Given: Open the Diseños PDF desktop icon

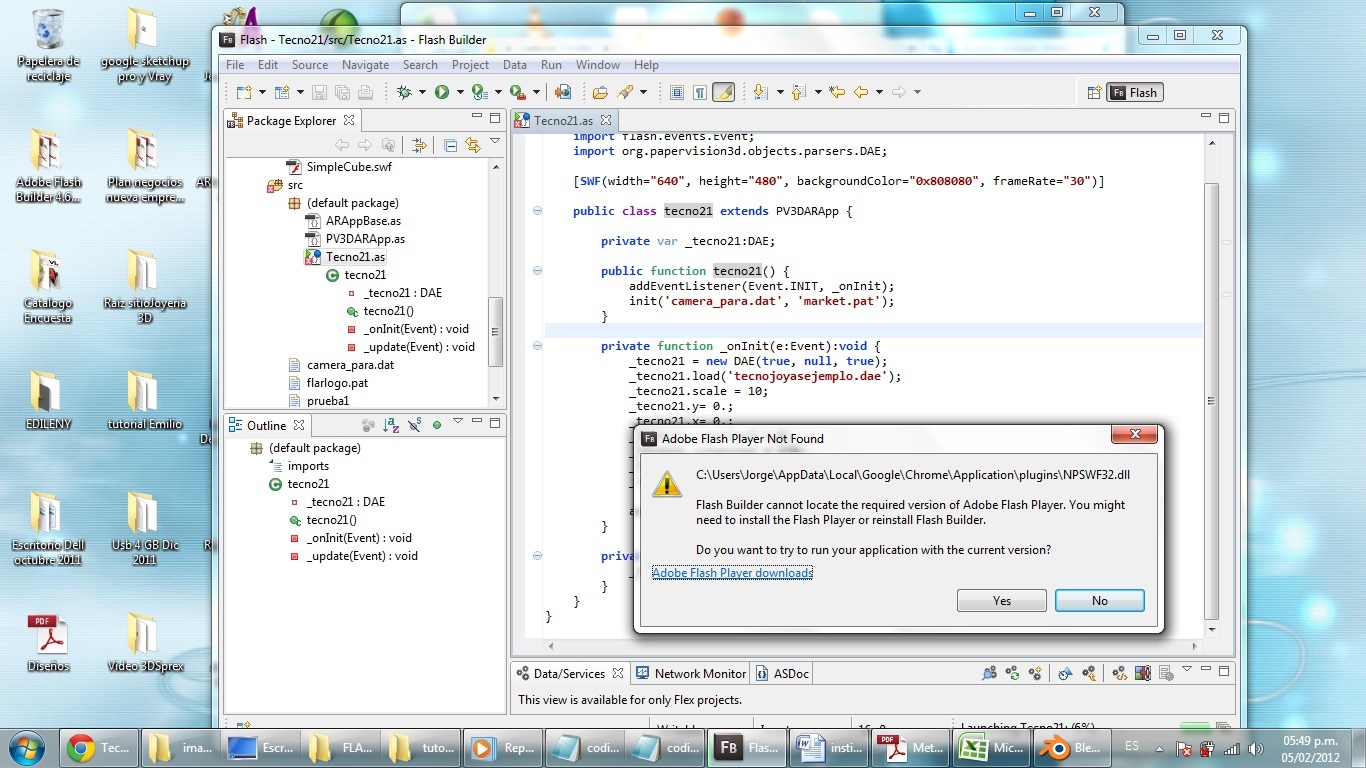Looking at the screenshot, I should pyautogui.click(x=48, y=644).
